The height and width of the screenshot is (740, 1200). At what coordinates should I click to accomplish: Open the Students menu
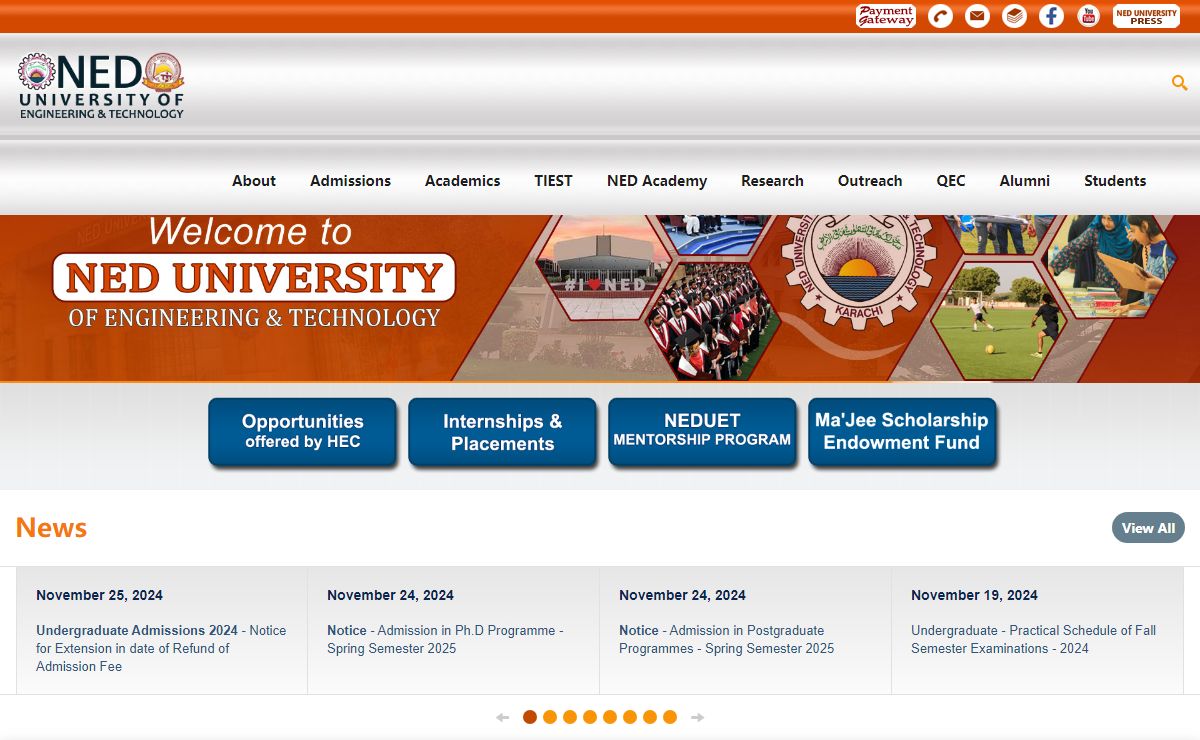click(1115, 181)
